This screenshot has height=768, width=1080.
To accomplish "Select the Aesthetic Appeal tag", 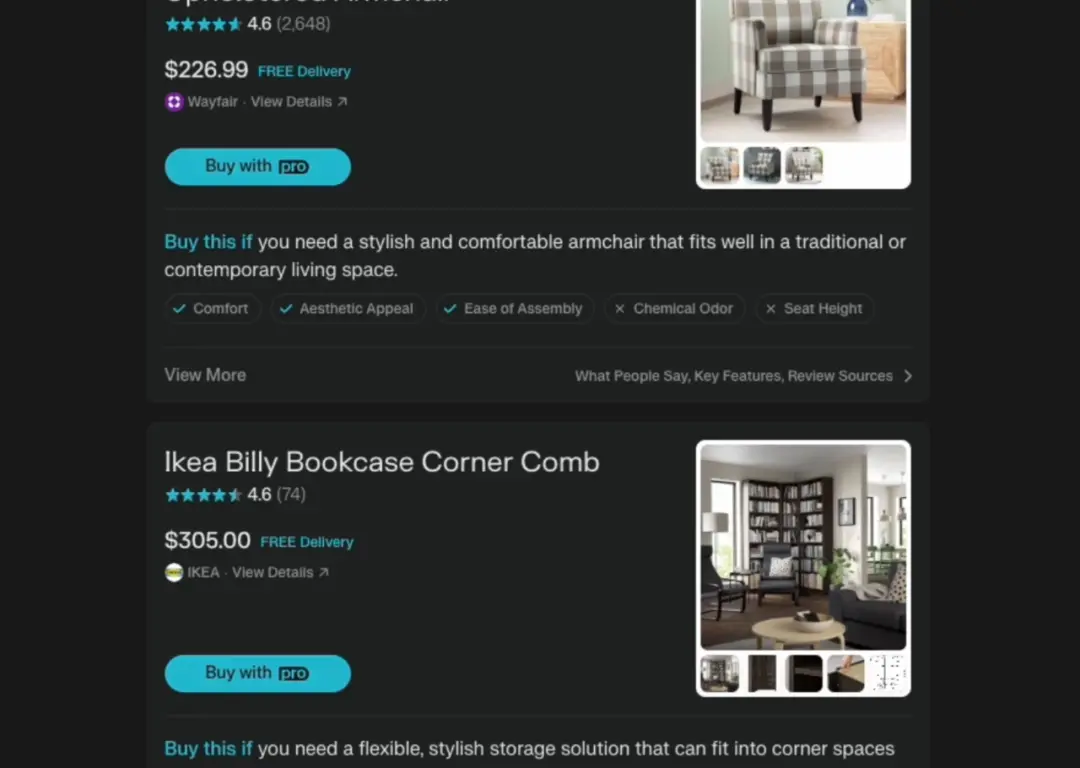I will 348,309.
